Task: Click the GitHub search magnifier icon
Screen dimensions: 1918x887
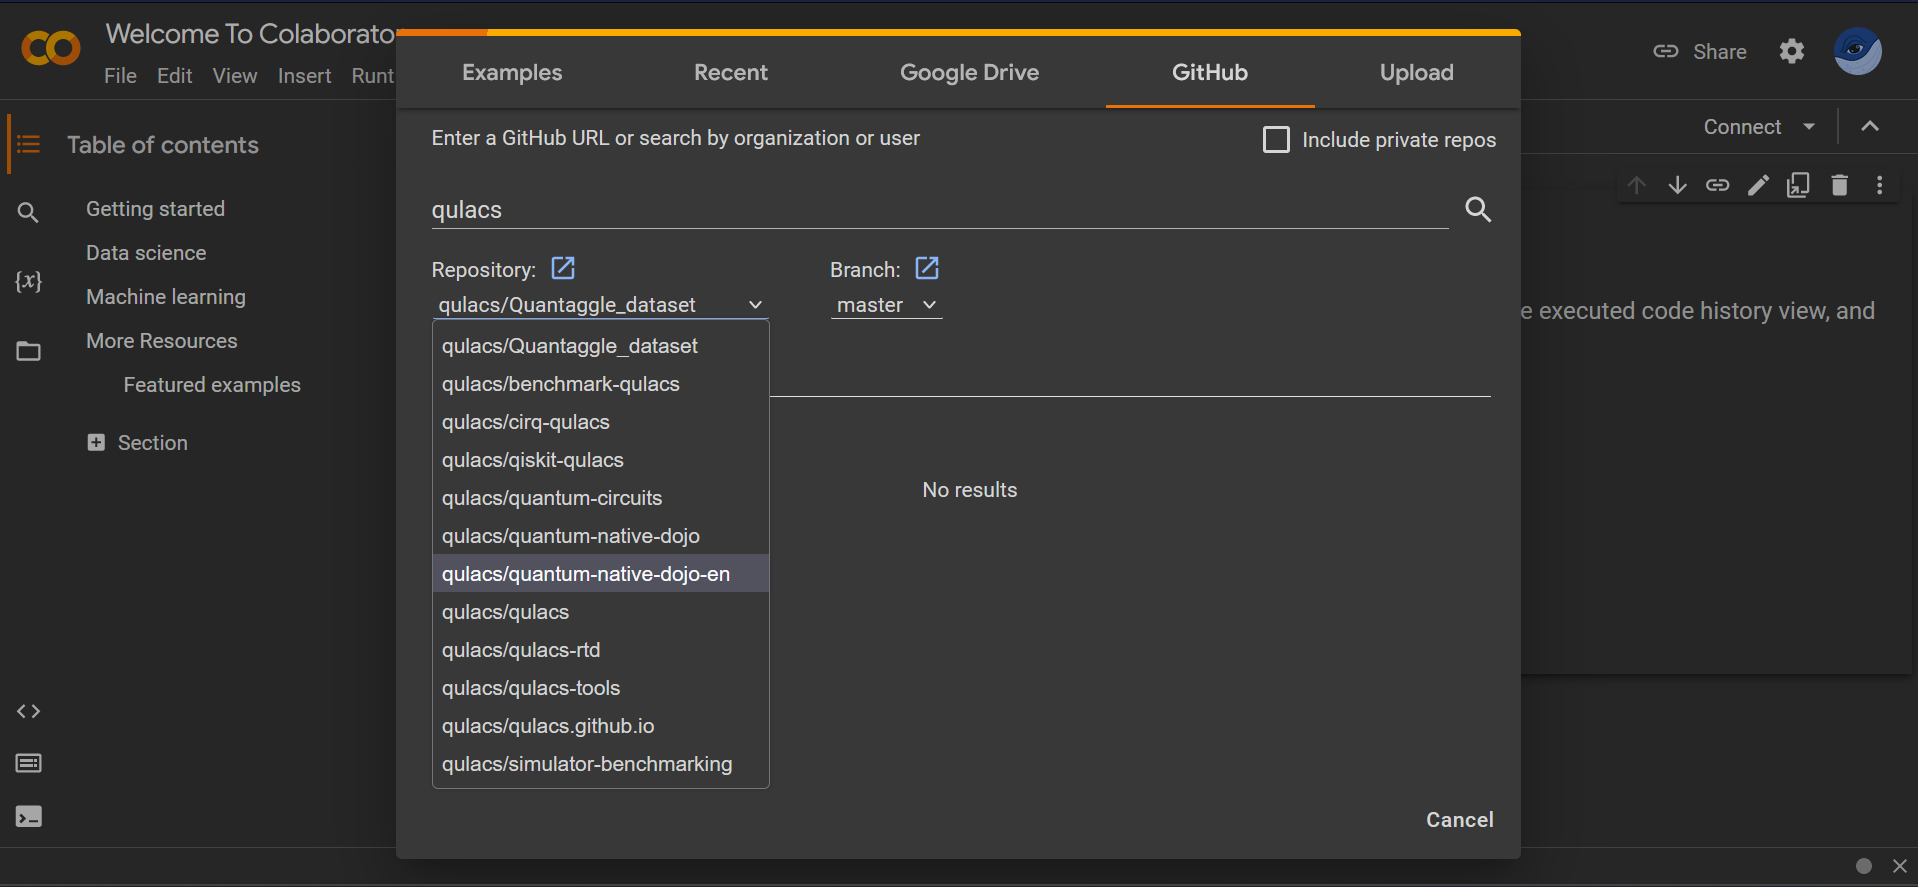Action: pyautogui.click(x=1478, y=209)
